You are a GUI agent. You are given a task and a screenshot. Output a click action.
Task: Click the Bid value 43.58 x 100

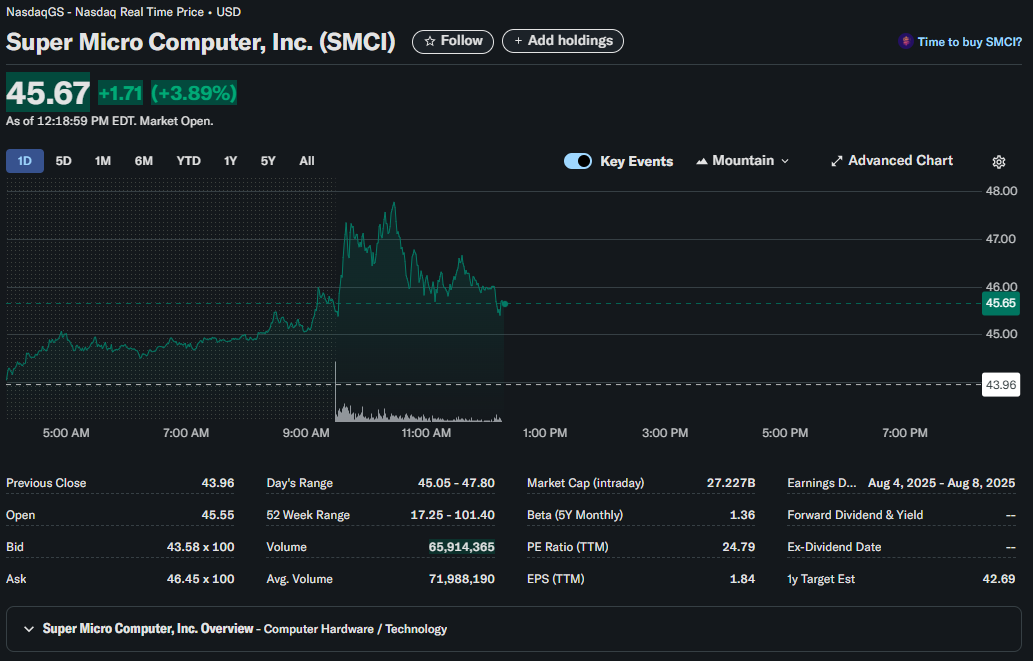200,547
